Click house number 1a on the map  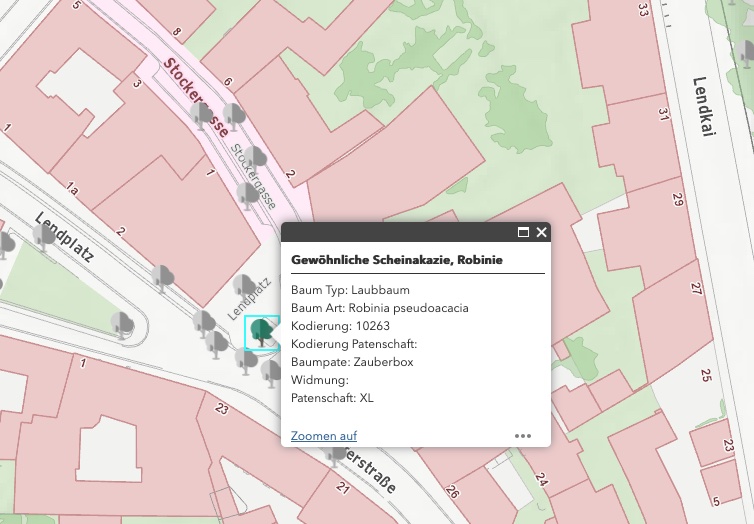[71, 188]
